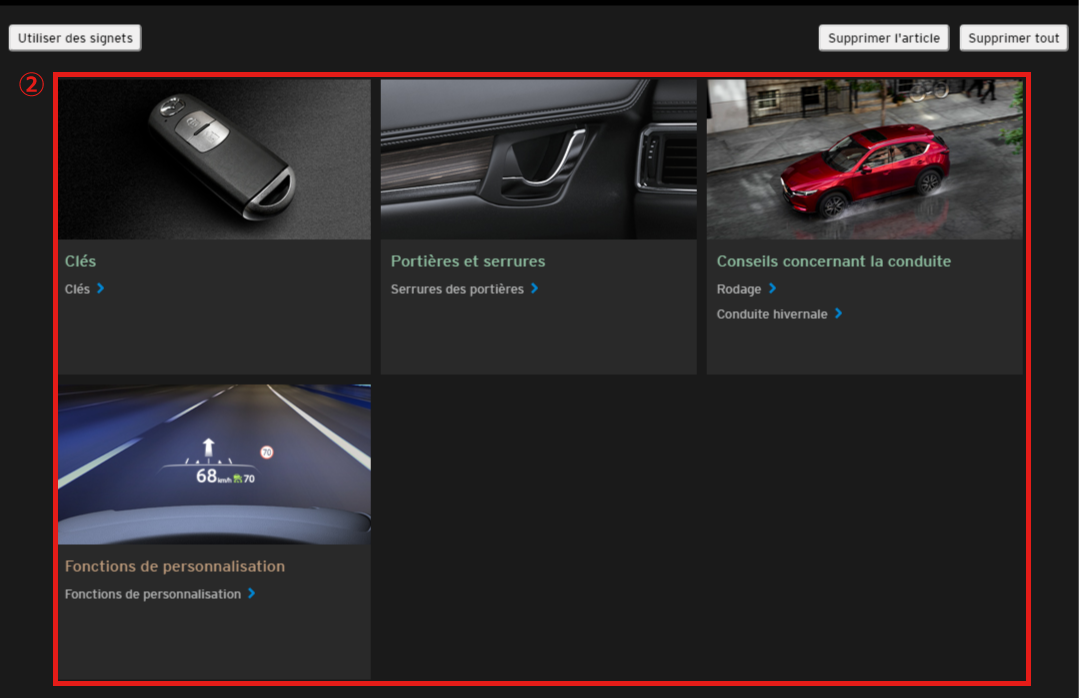Click the blue chevron beside Rodage
Screen dimensions: 1080x698
coord(772,289)
